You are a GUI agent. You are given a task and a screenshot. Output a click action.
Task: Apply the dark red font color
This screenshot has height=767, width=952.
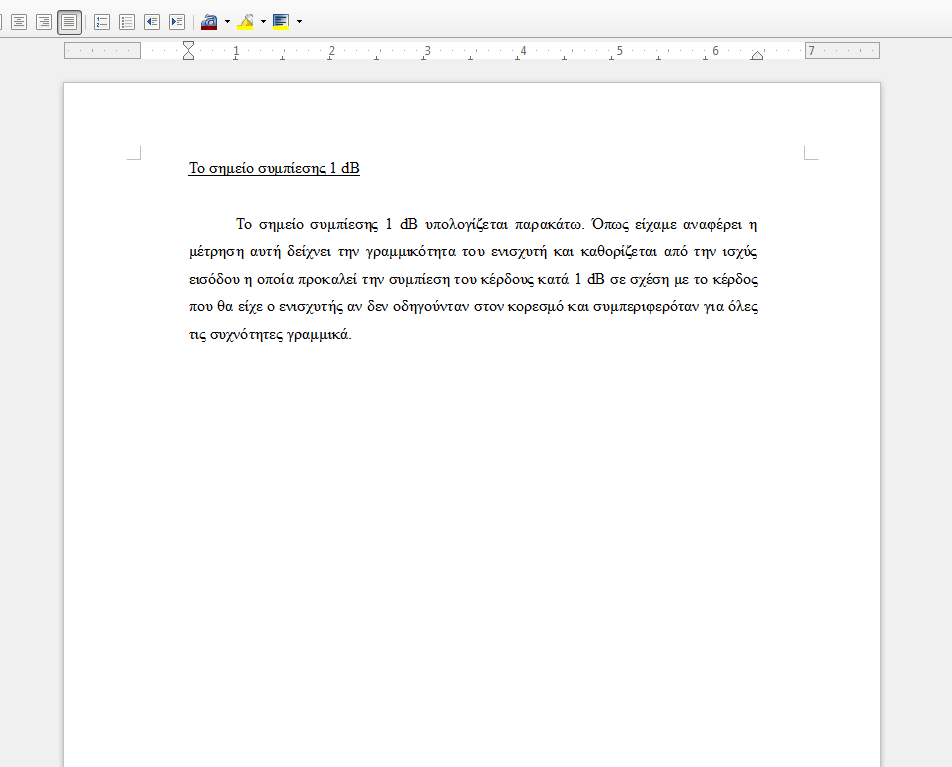[209, 22]
